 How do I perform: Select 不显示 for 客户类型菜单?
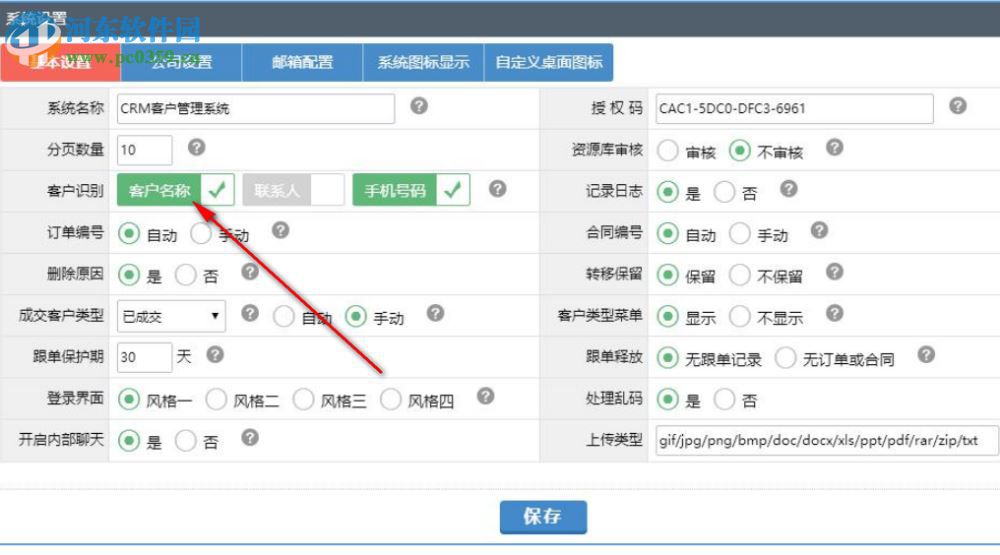pos(740,316)
